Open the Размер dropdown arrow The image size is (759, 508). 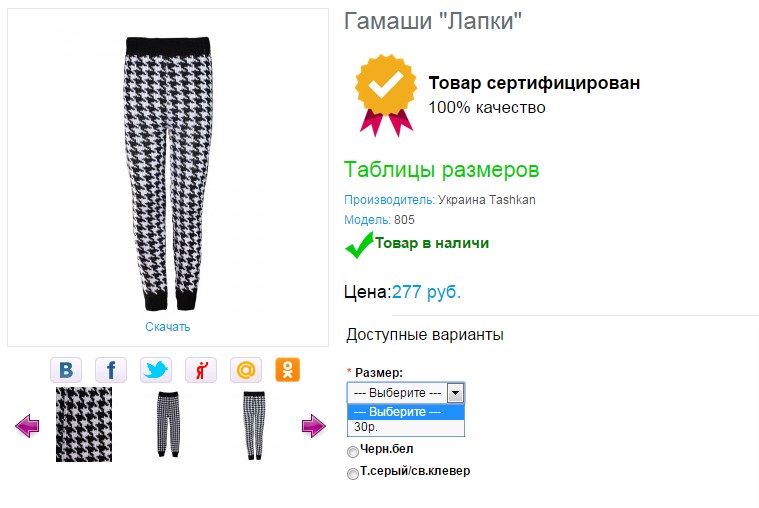click(x=455, y=393)
